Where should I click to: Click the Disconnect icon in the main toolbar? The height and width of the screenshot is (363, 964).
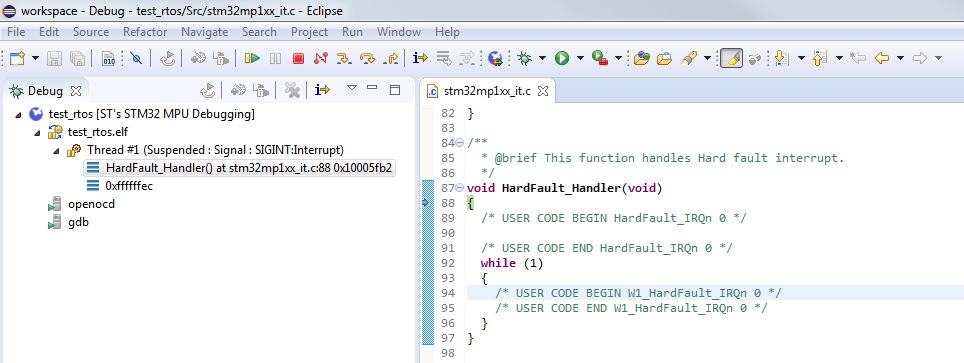[x=321, y=58]
